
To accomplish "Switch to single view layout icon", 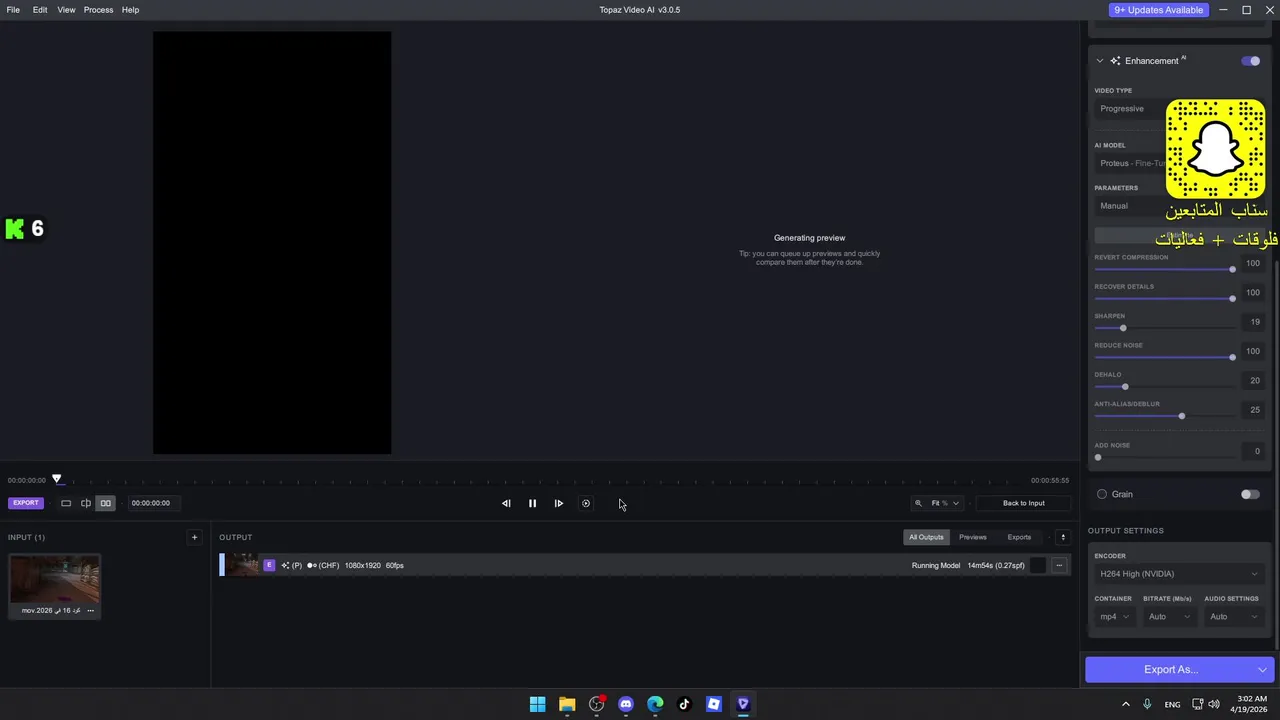I will tap(66, 503).
